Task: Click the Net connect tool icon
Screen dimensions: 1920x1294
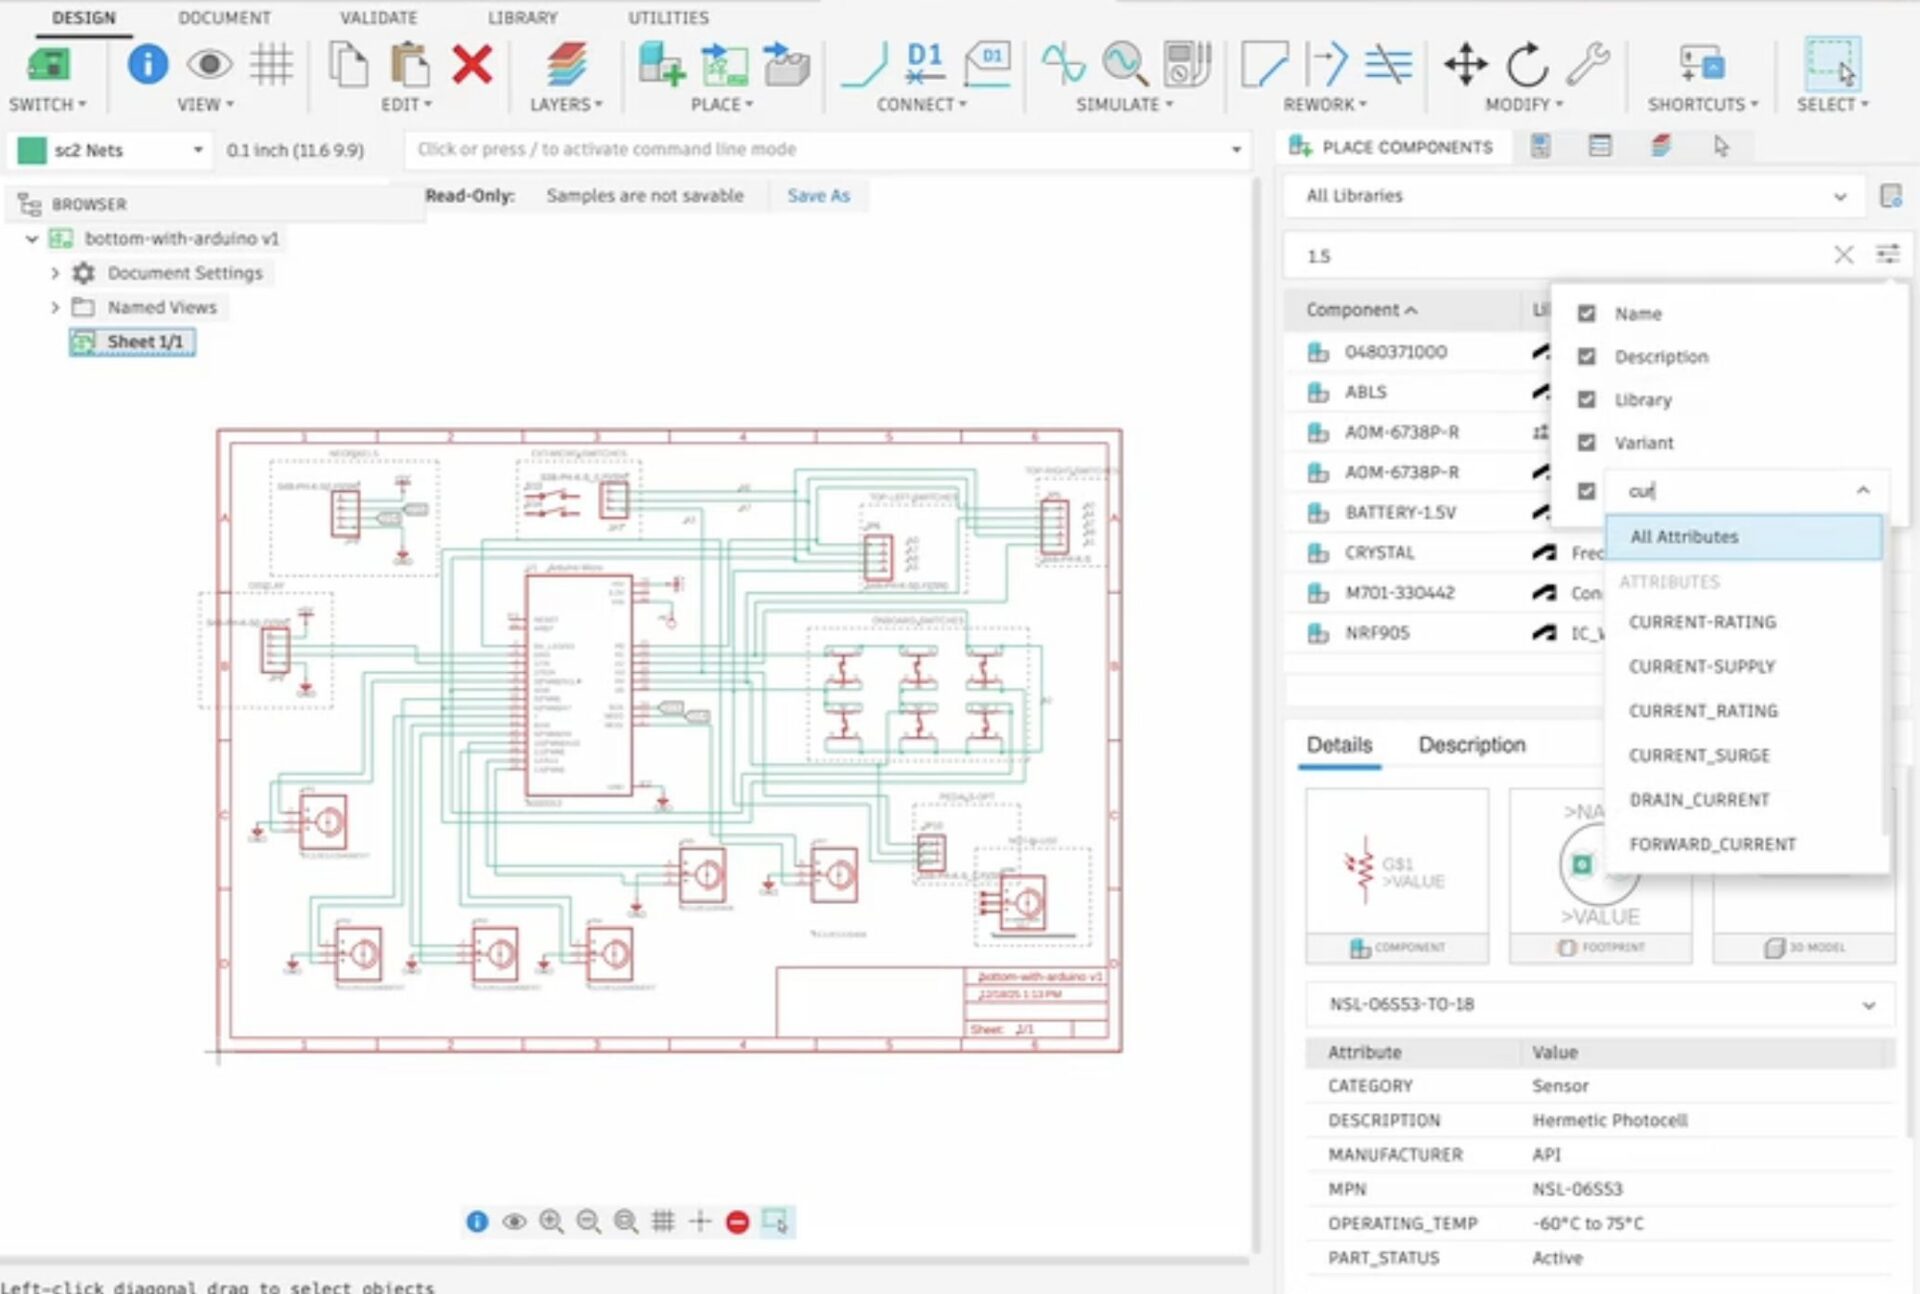Action: tap(864, 65)
